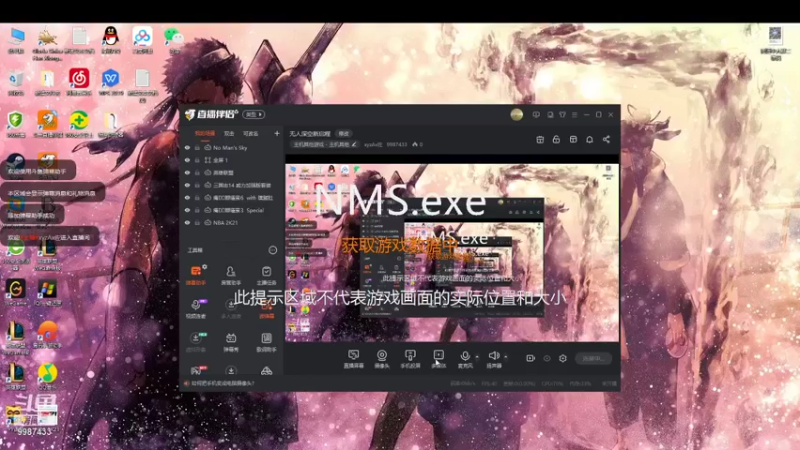Open the hamburger menu in title bar
Viewport: 800px width, 450px height.
(574, 115)
